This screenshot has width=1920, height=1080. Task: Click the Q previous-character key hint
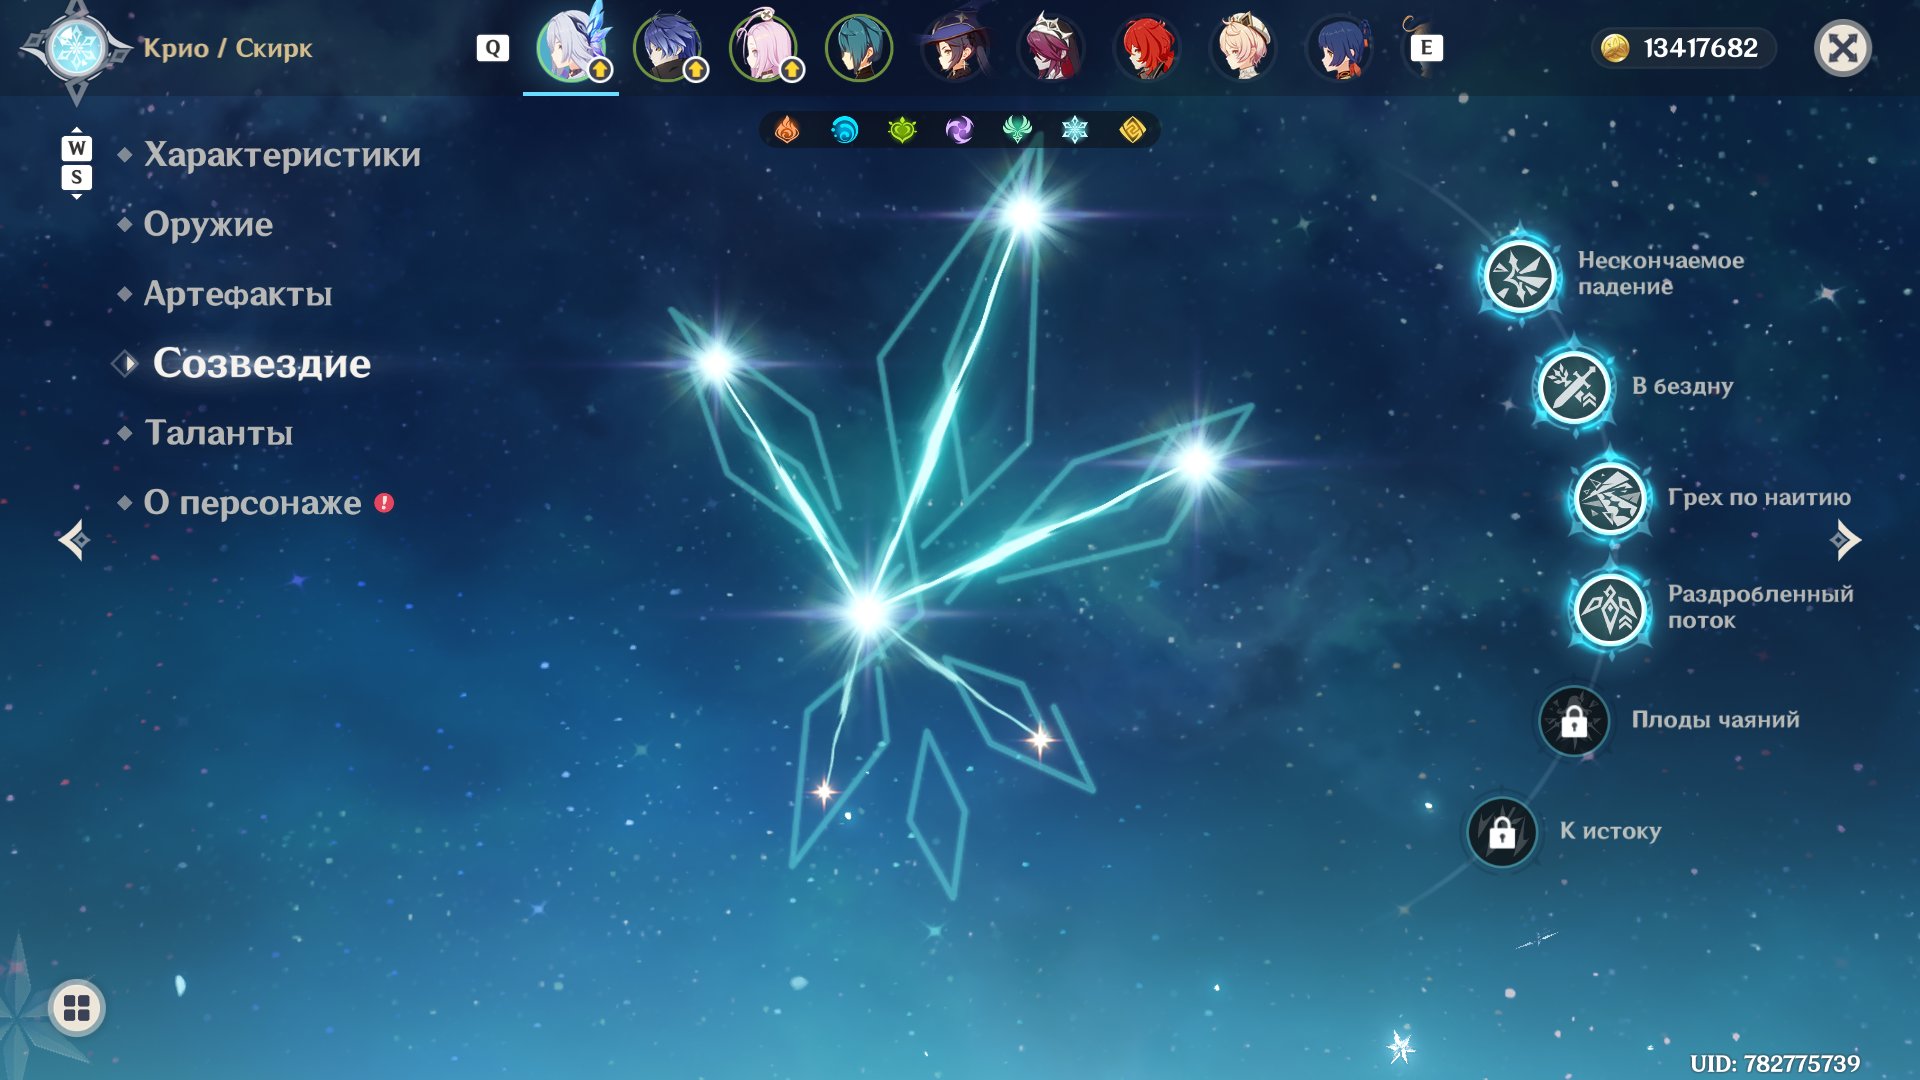493,48
